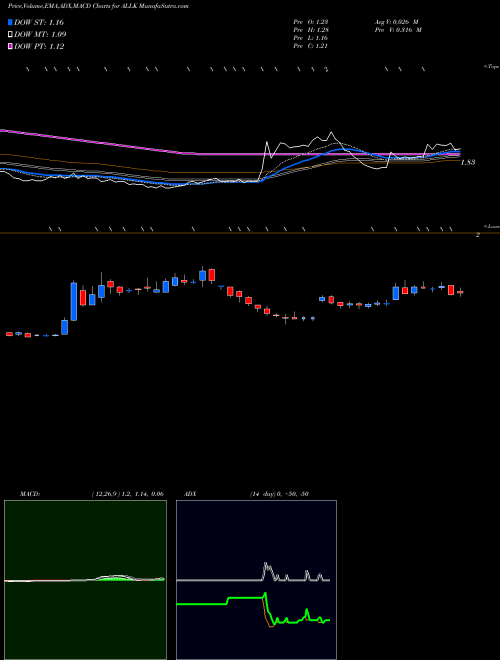The width and height of the screenshot is (500, 660).
Task: Click the 'Avg V: 0.026 M' volume text
Action: tap(396, 22)
